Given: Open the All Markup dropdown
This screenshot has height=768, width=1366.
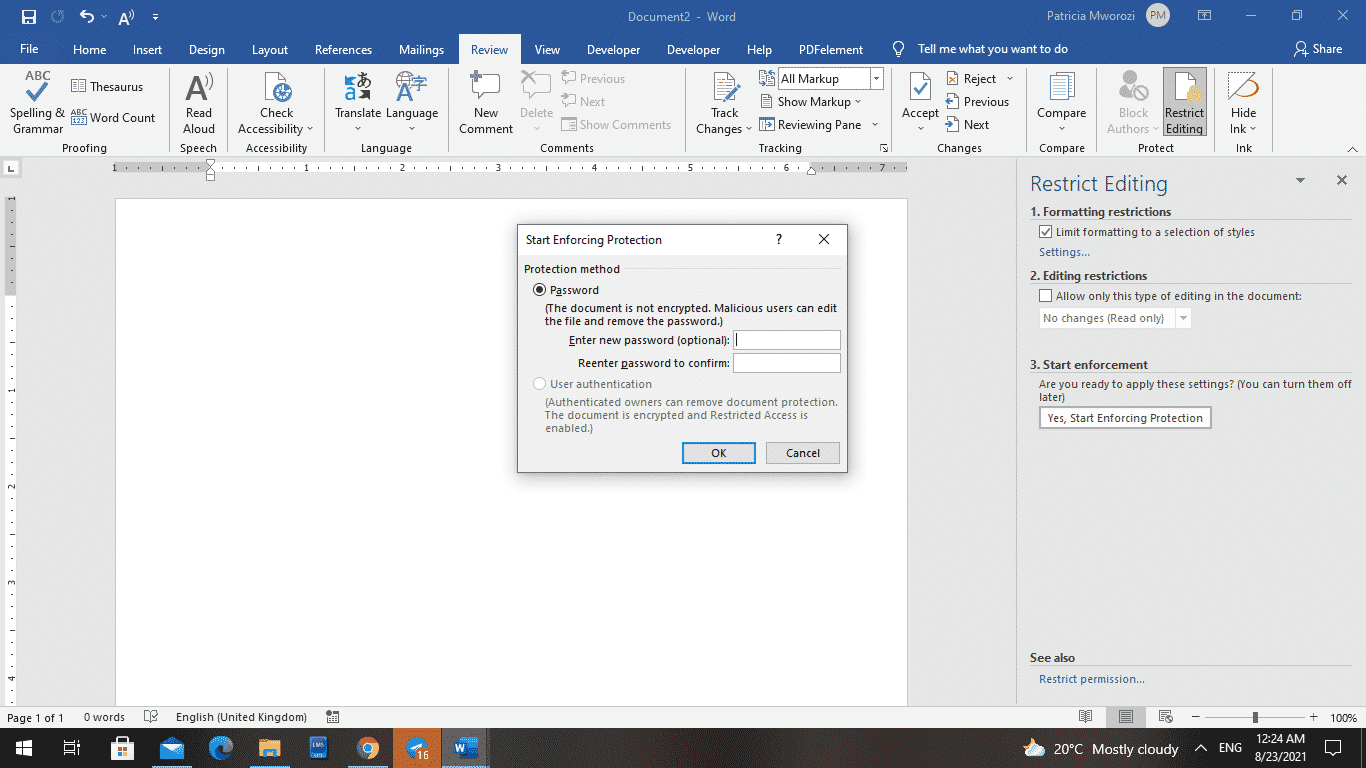Looking at the screenshot, I should [x=875, y=78].
